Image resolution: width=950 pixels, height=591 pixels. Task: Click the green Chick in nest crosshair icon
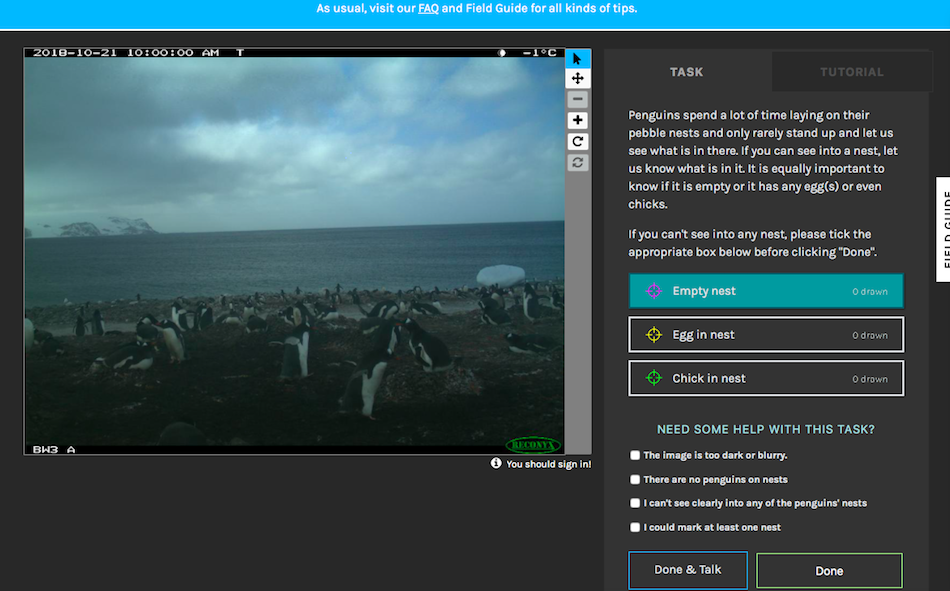click(x=654, y=378)
